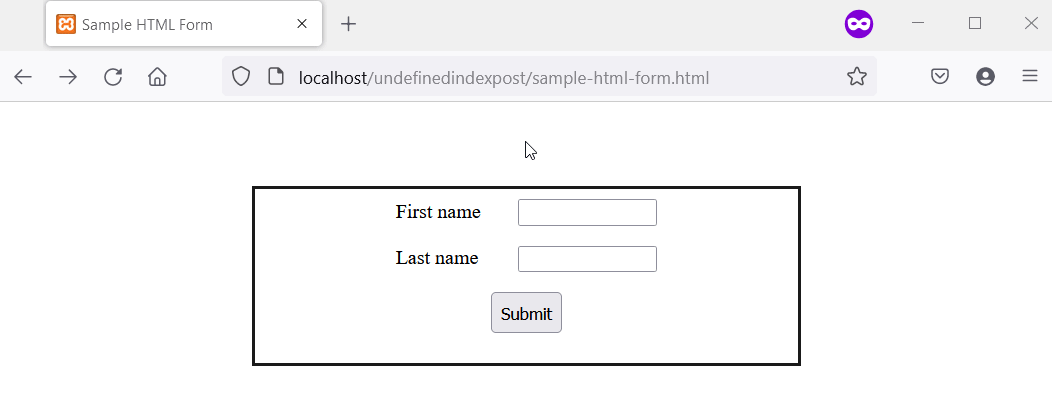Focus the Last name text field

click(x=587, y=259)
